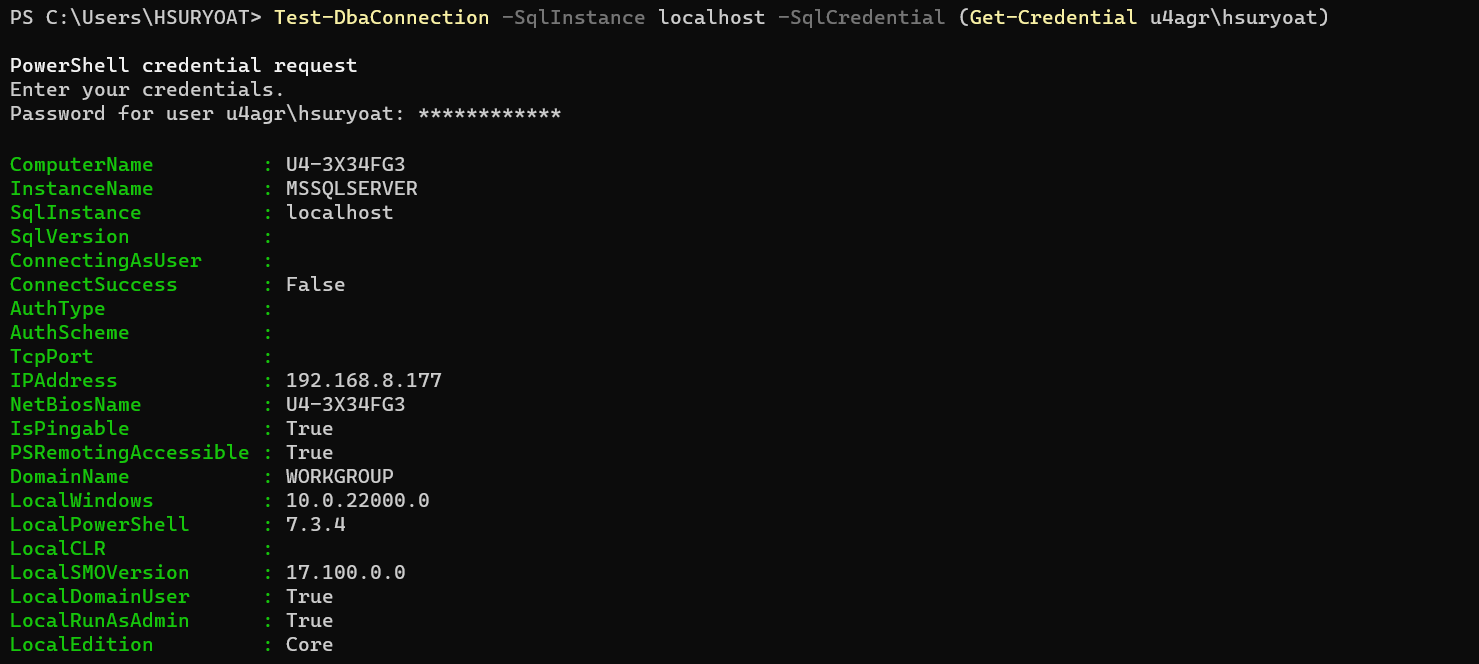
Task: Click the masked password asterisks
Action: click(x=490, y=113)
